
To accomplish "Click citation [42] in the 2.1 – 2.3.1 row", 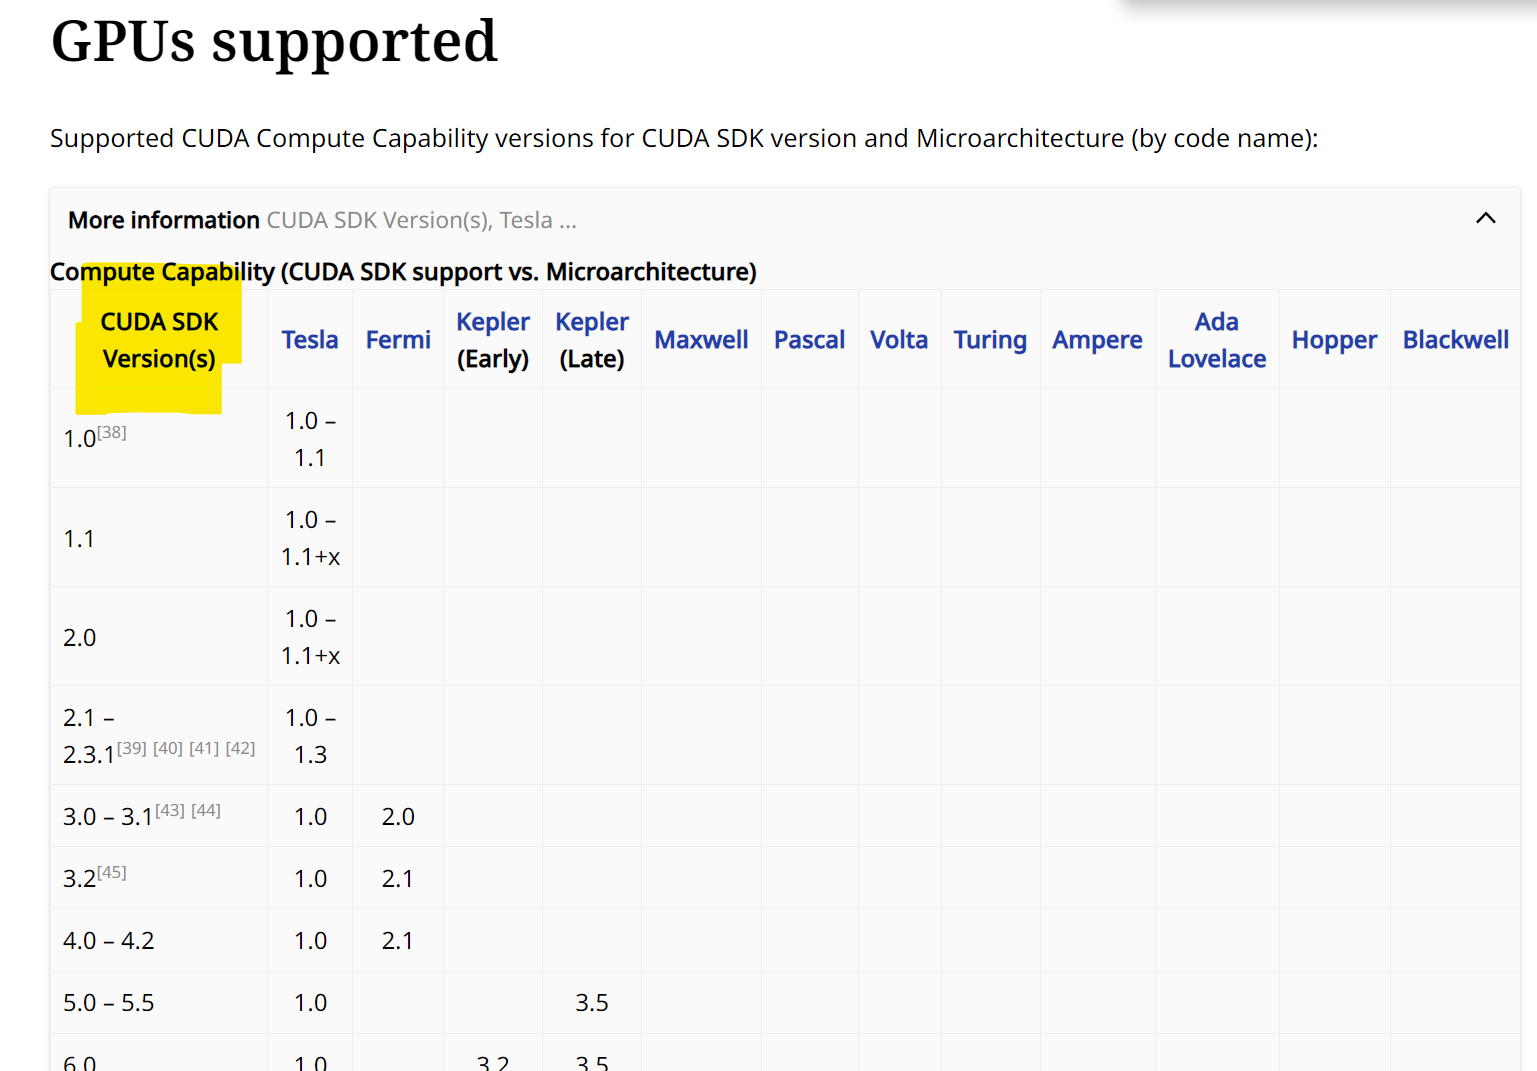I will [240, 748].
